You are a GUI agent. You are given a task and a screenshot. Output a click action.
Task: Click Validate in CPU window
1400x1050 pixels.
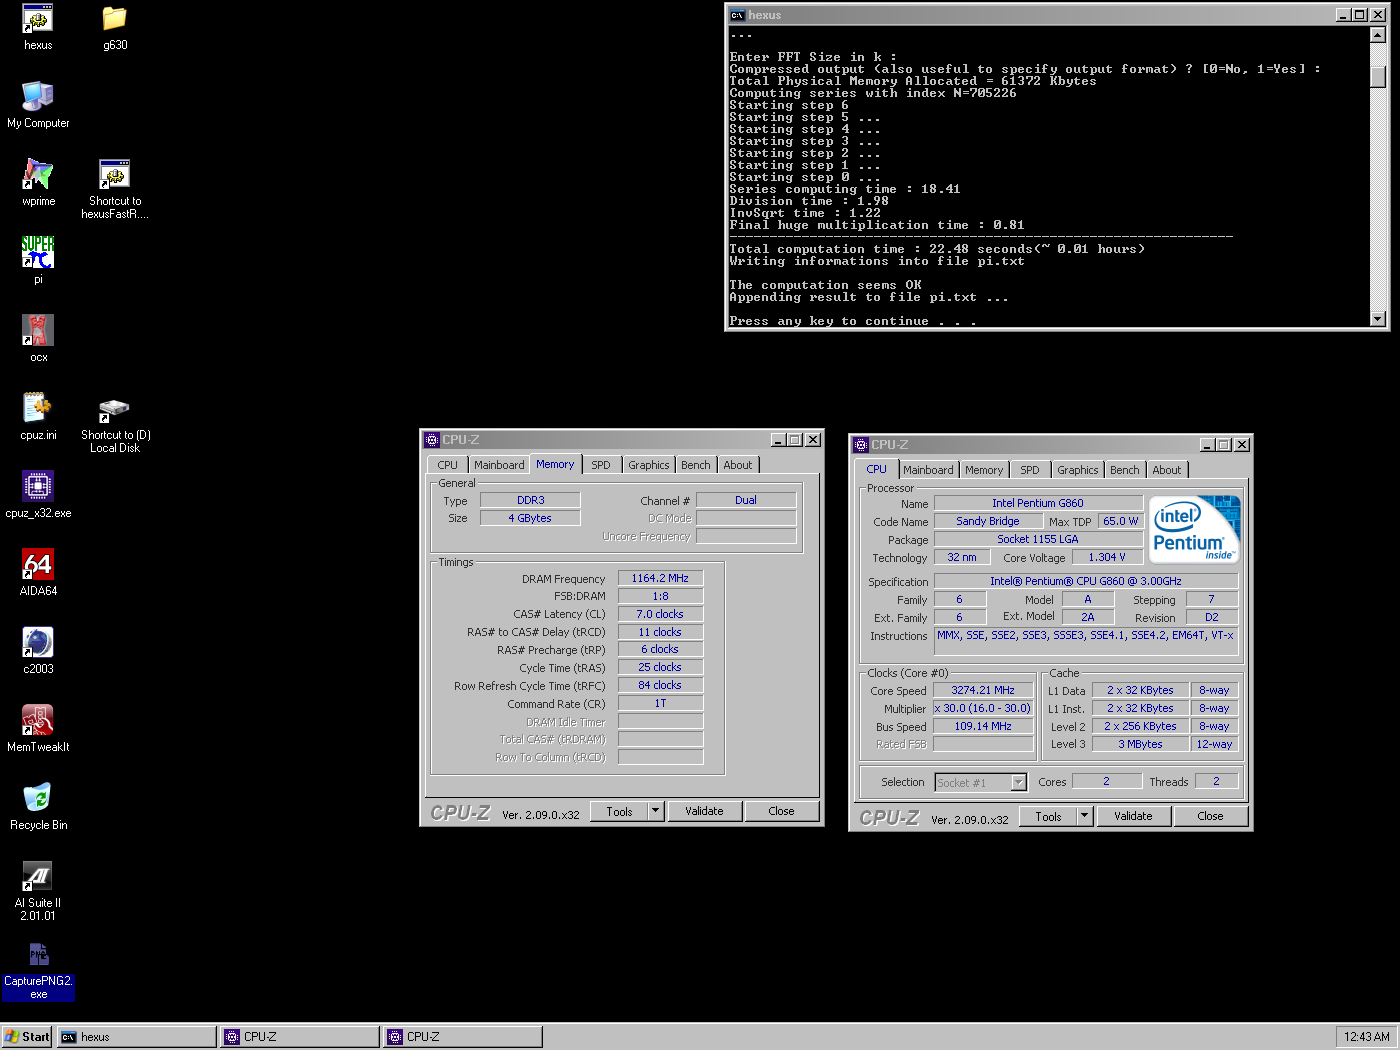click(x=1133, y=816)
